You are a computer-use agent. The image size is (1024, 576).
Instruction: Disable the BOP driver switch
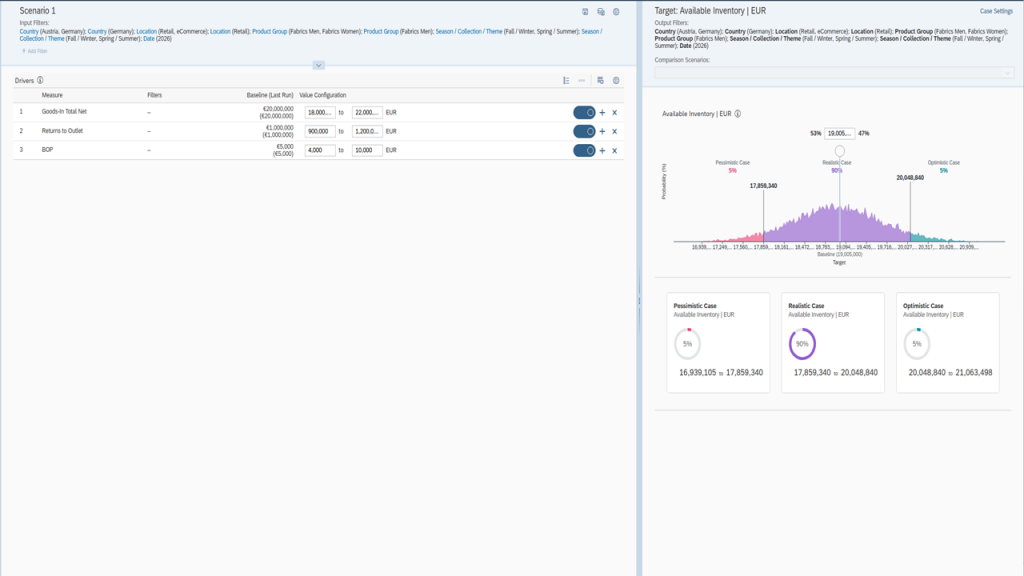tap(584, 150)
